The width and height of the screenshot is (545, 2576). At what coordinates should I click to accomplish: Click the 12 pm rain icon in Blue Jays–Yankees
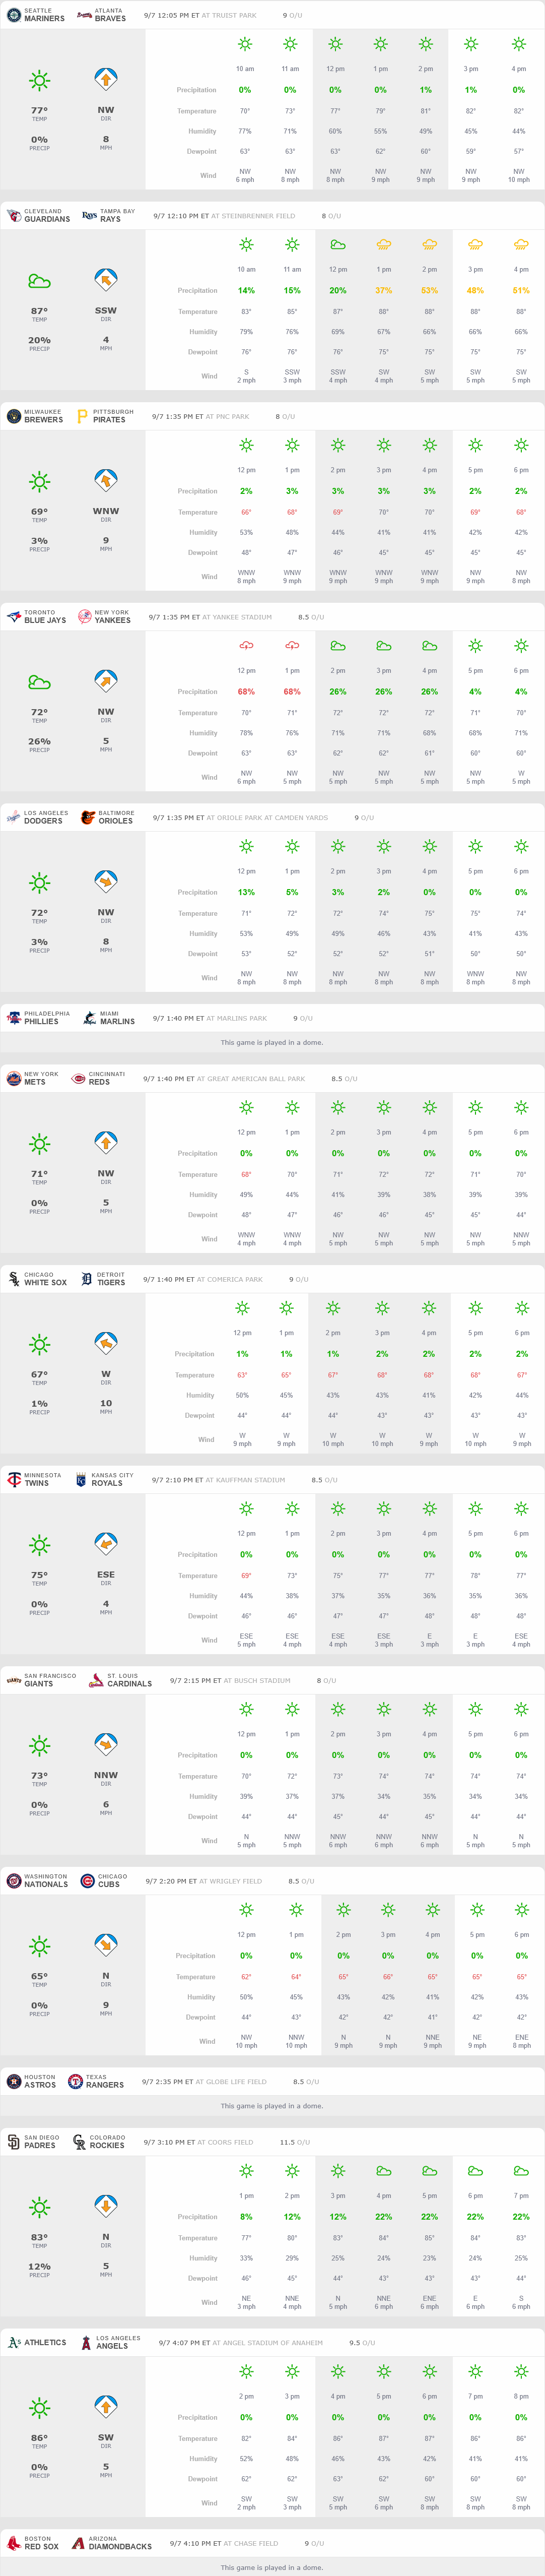pyautogui.click(x=246, y=646)
